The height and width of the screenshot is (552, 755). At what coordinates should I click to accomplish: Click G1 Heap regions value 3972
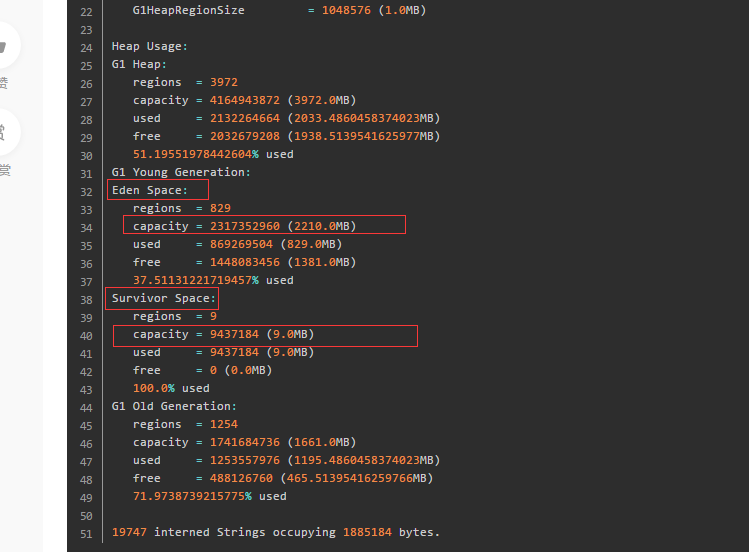[x=224, y=82]
